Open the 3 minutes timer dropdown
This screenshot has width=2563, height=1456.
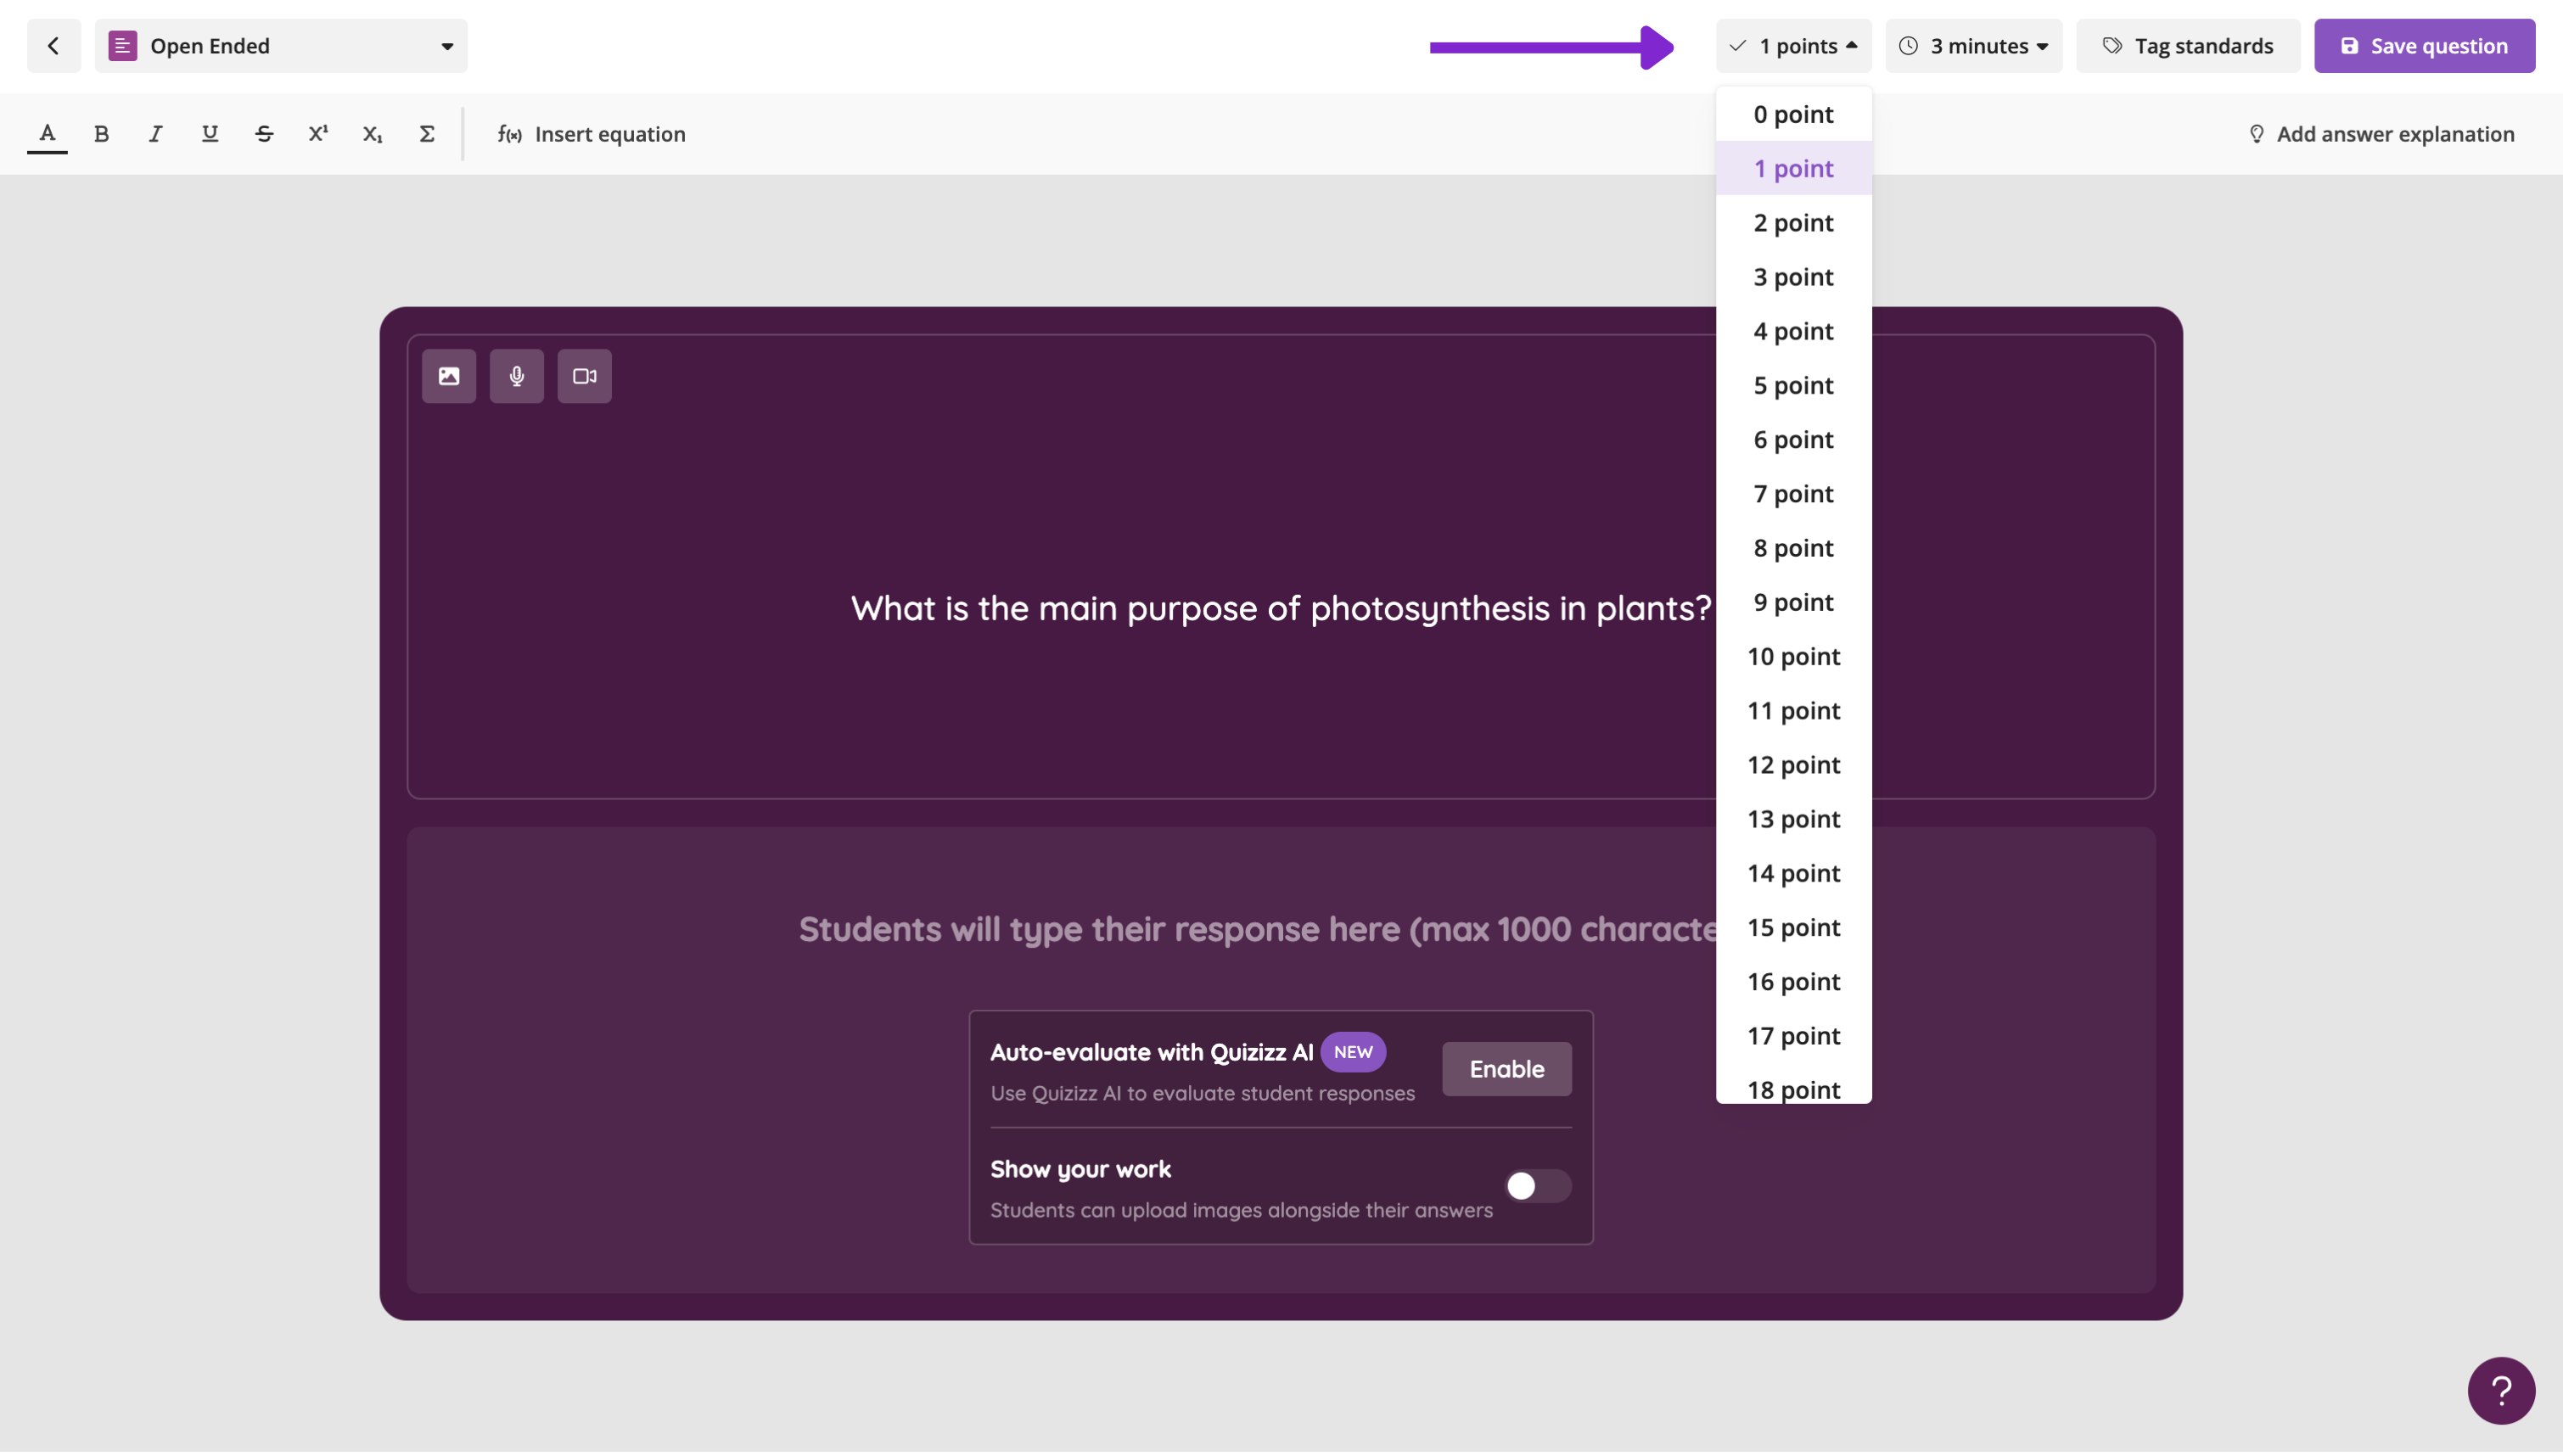[x=1973, y=46]
